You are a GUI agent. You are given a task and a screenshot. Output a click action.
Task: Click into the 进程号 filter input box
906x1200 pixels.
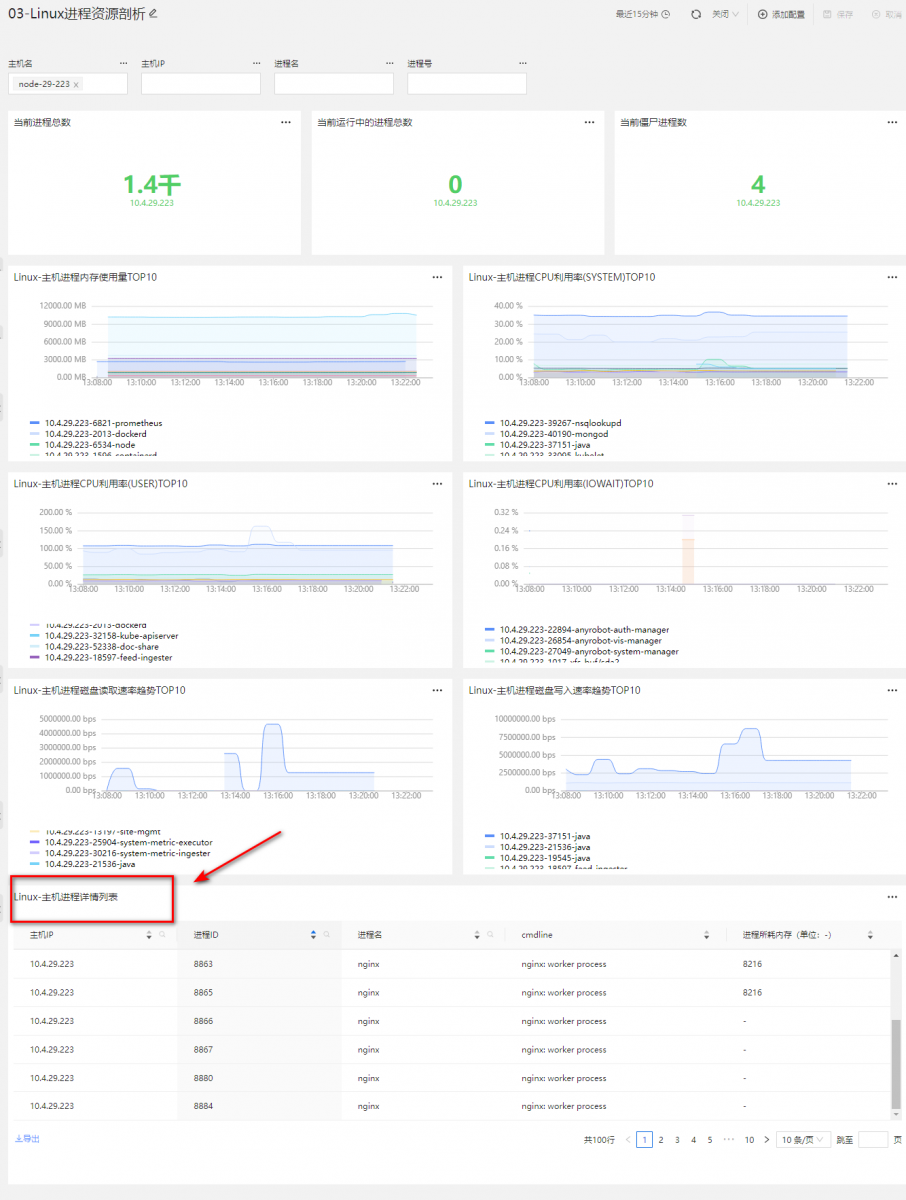467,84
